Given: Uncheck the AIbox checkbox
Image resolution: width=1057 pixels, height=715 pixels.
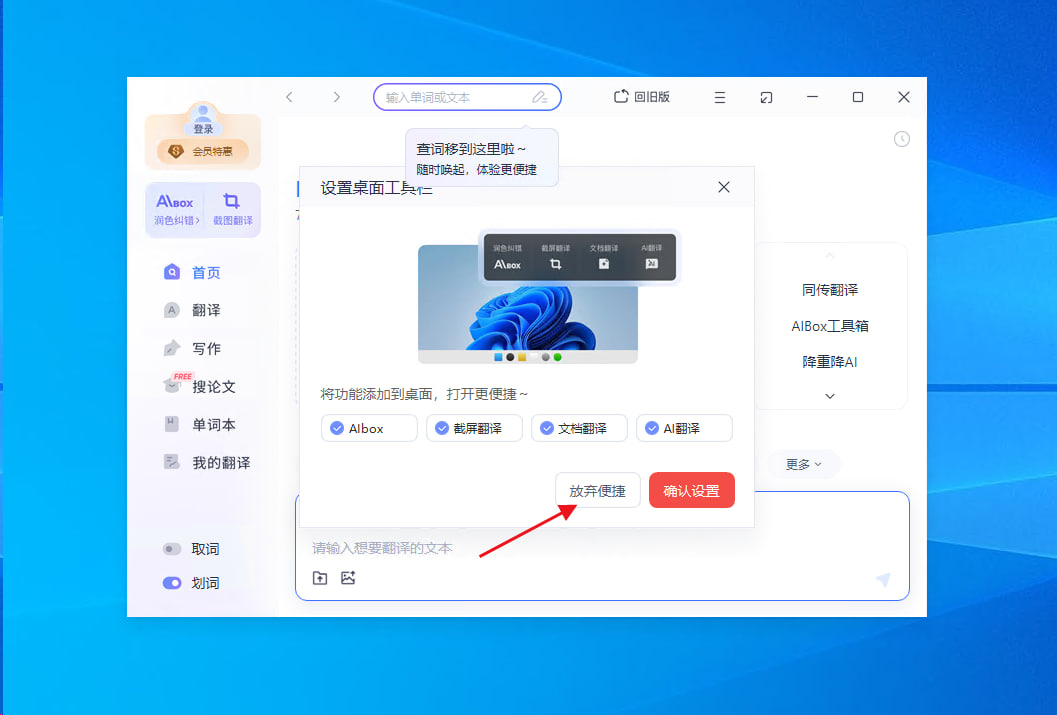Looking at the screenshot, I should [336, 428].
